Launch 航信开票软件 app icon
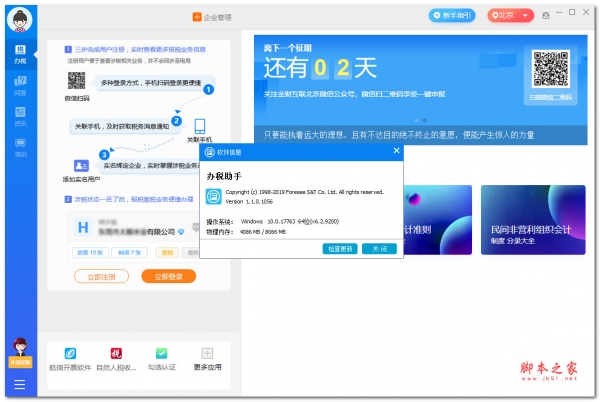 click(70, 353)
